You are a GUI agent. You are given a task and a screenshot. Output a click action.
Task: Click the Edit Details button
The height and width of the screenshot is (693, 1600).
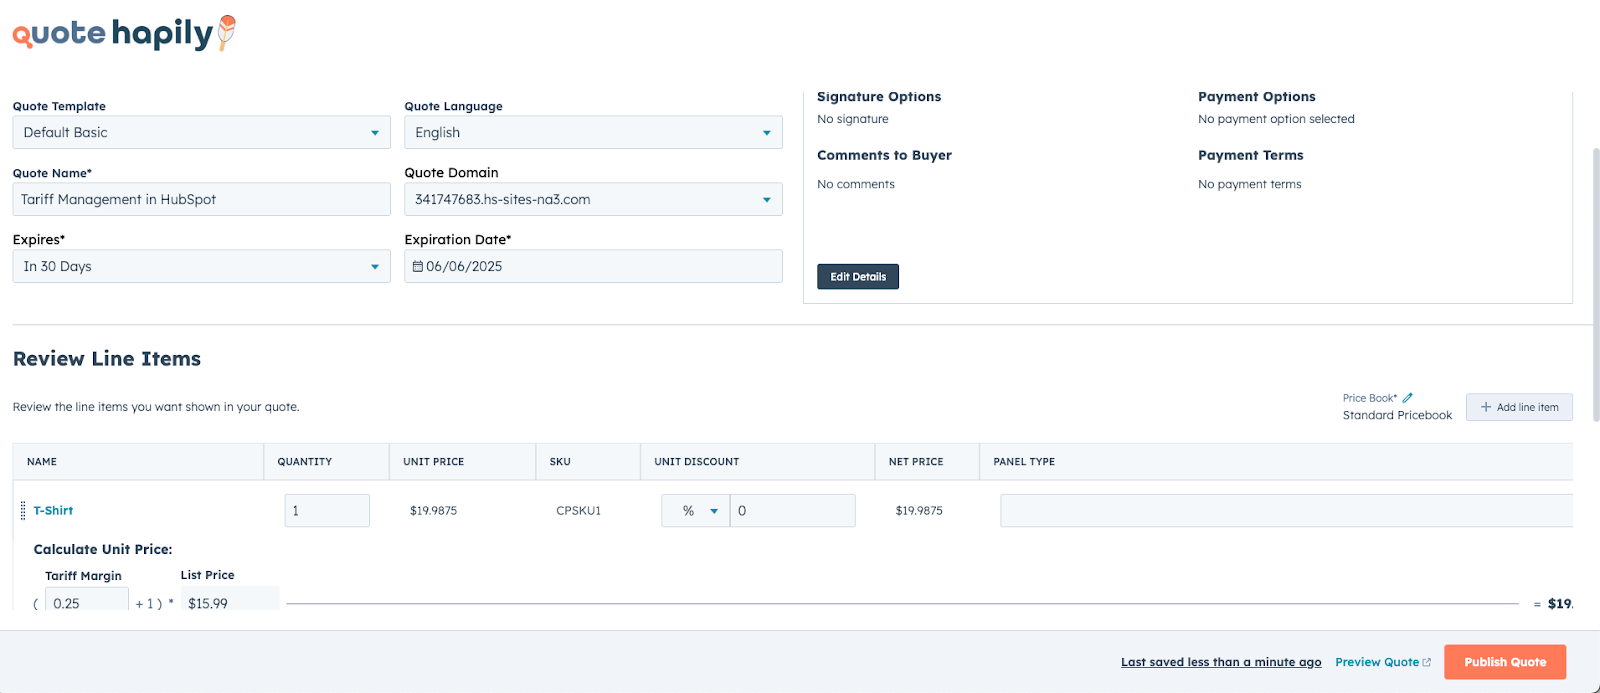(857, 277)
